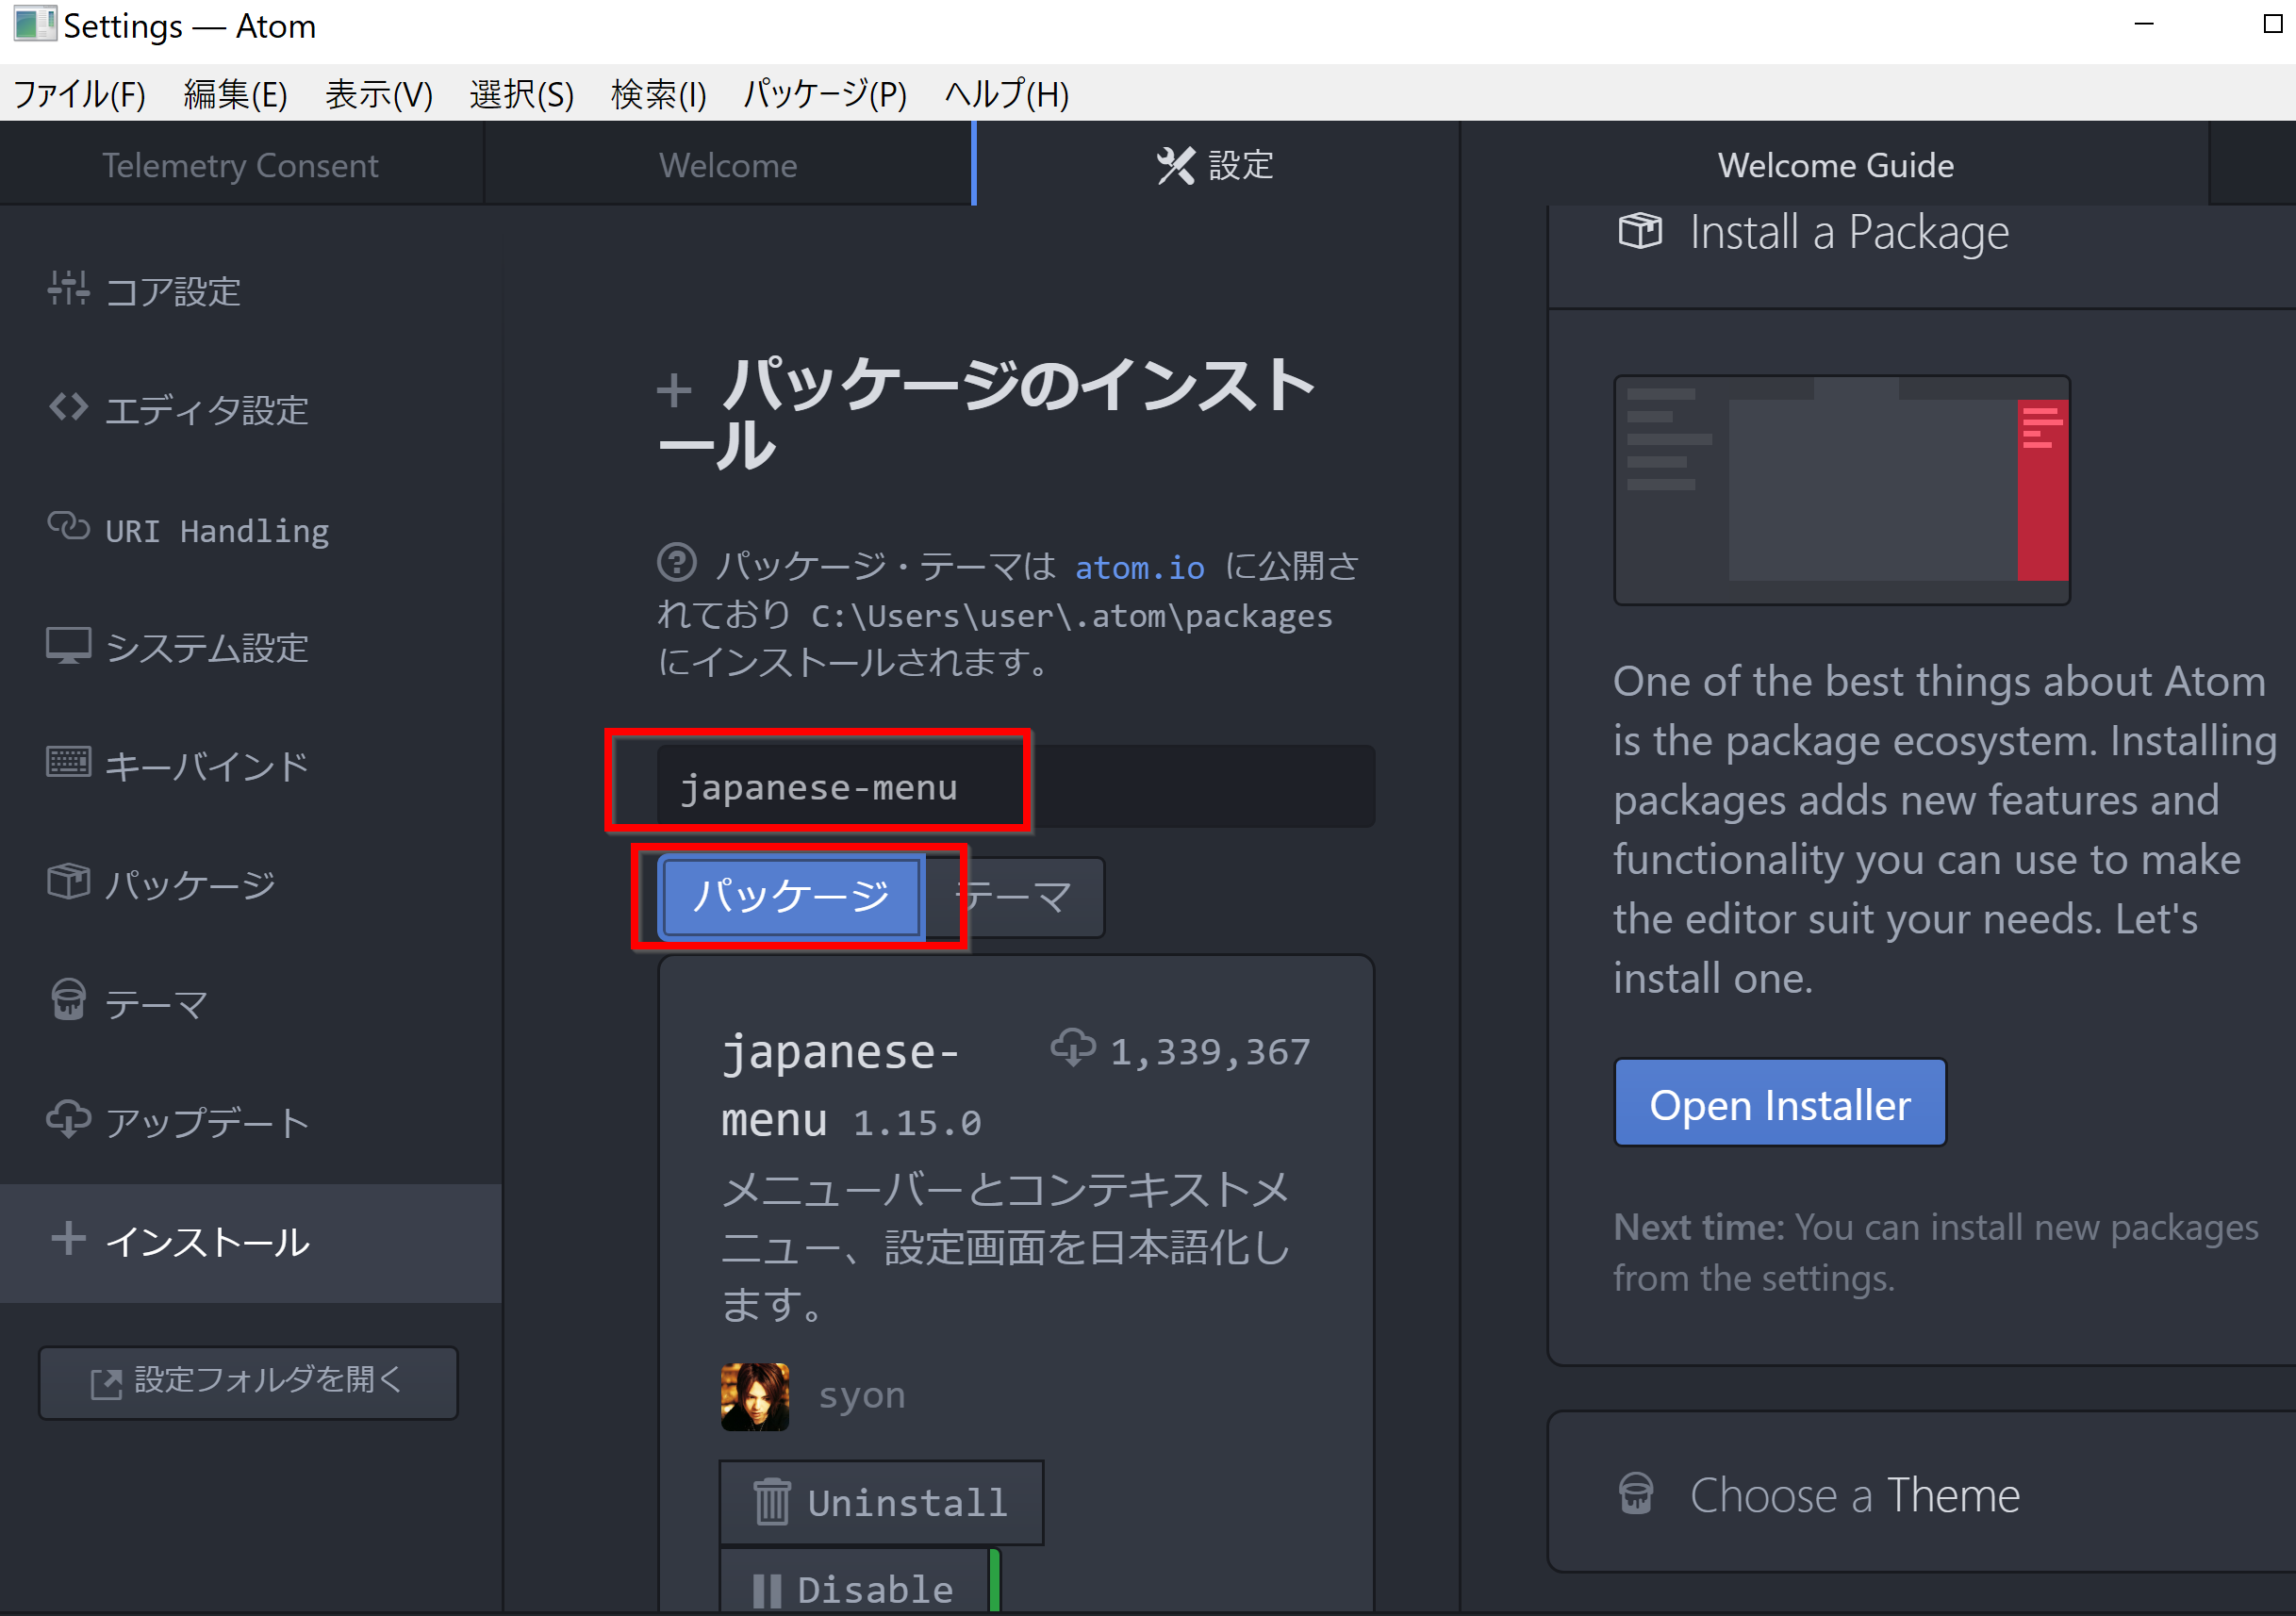Select パッケージ search filter button
Image resolution: width=2296 pixels, height=1616 pixels.
[x=791, y=896]
